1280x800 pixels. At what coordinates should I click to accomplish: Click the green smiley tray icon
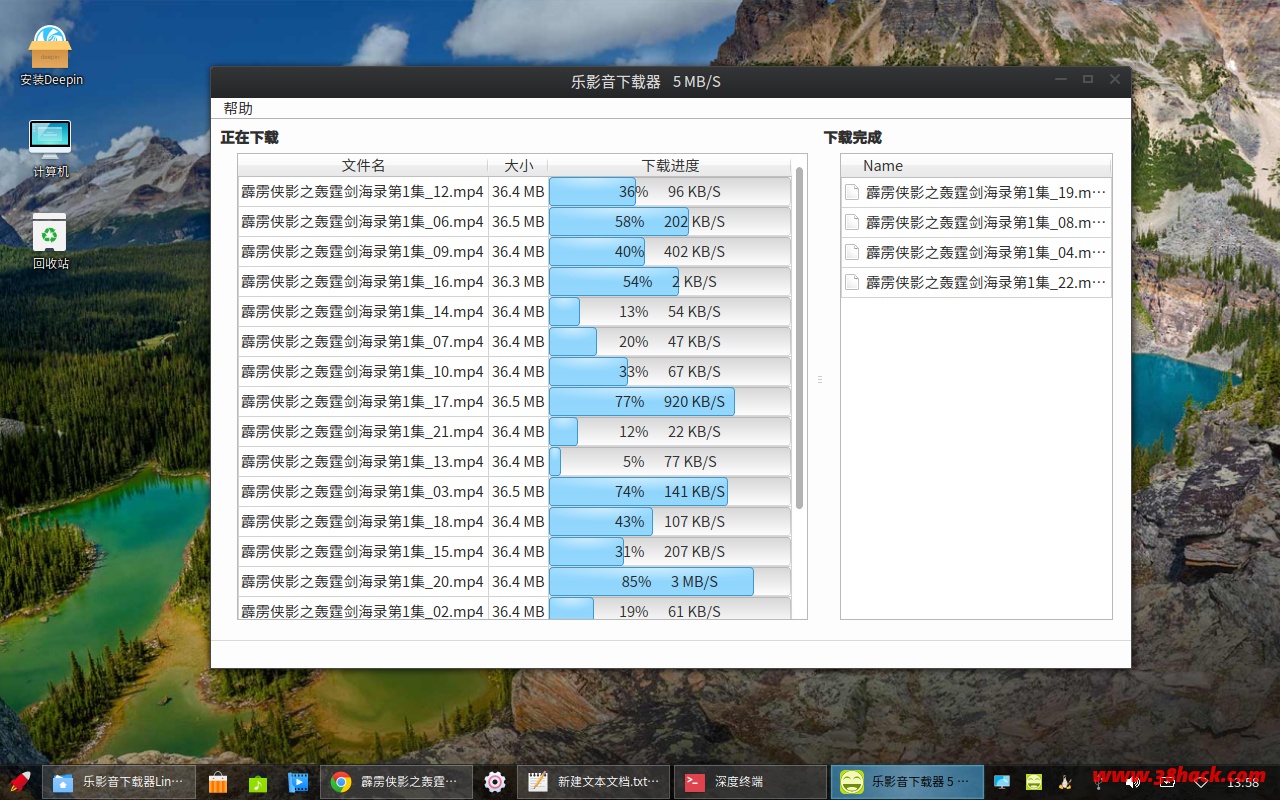click(x=1034, y=782)
